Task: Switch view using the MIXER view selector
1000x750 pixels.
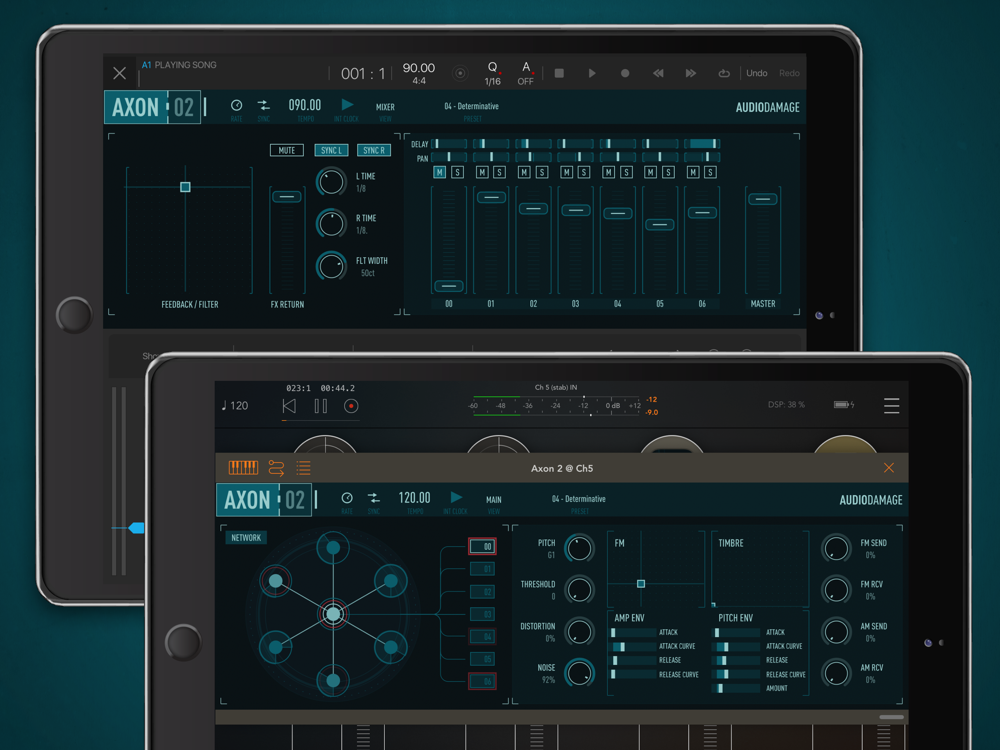Action: pos(385,107)
